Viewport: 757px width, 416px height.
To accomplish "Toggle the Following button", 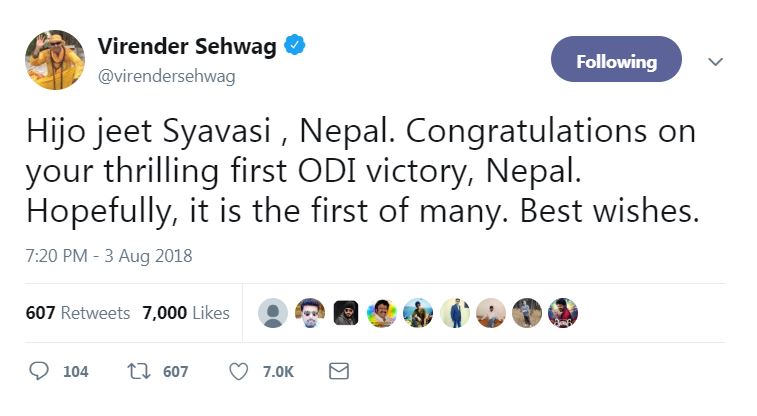I will click(616, 61).
